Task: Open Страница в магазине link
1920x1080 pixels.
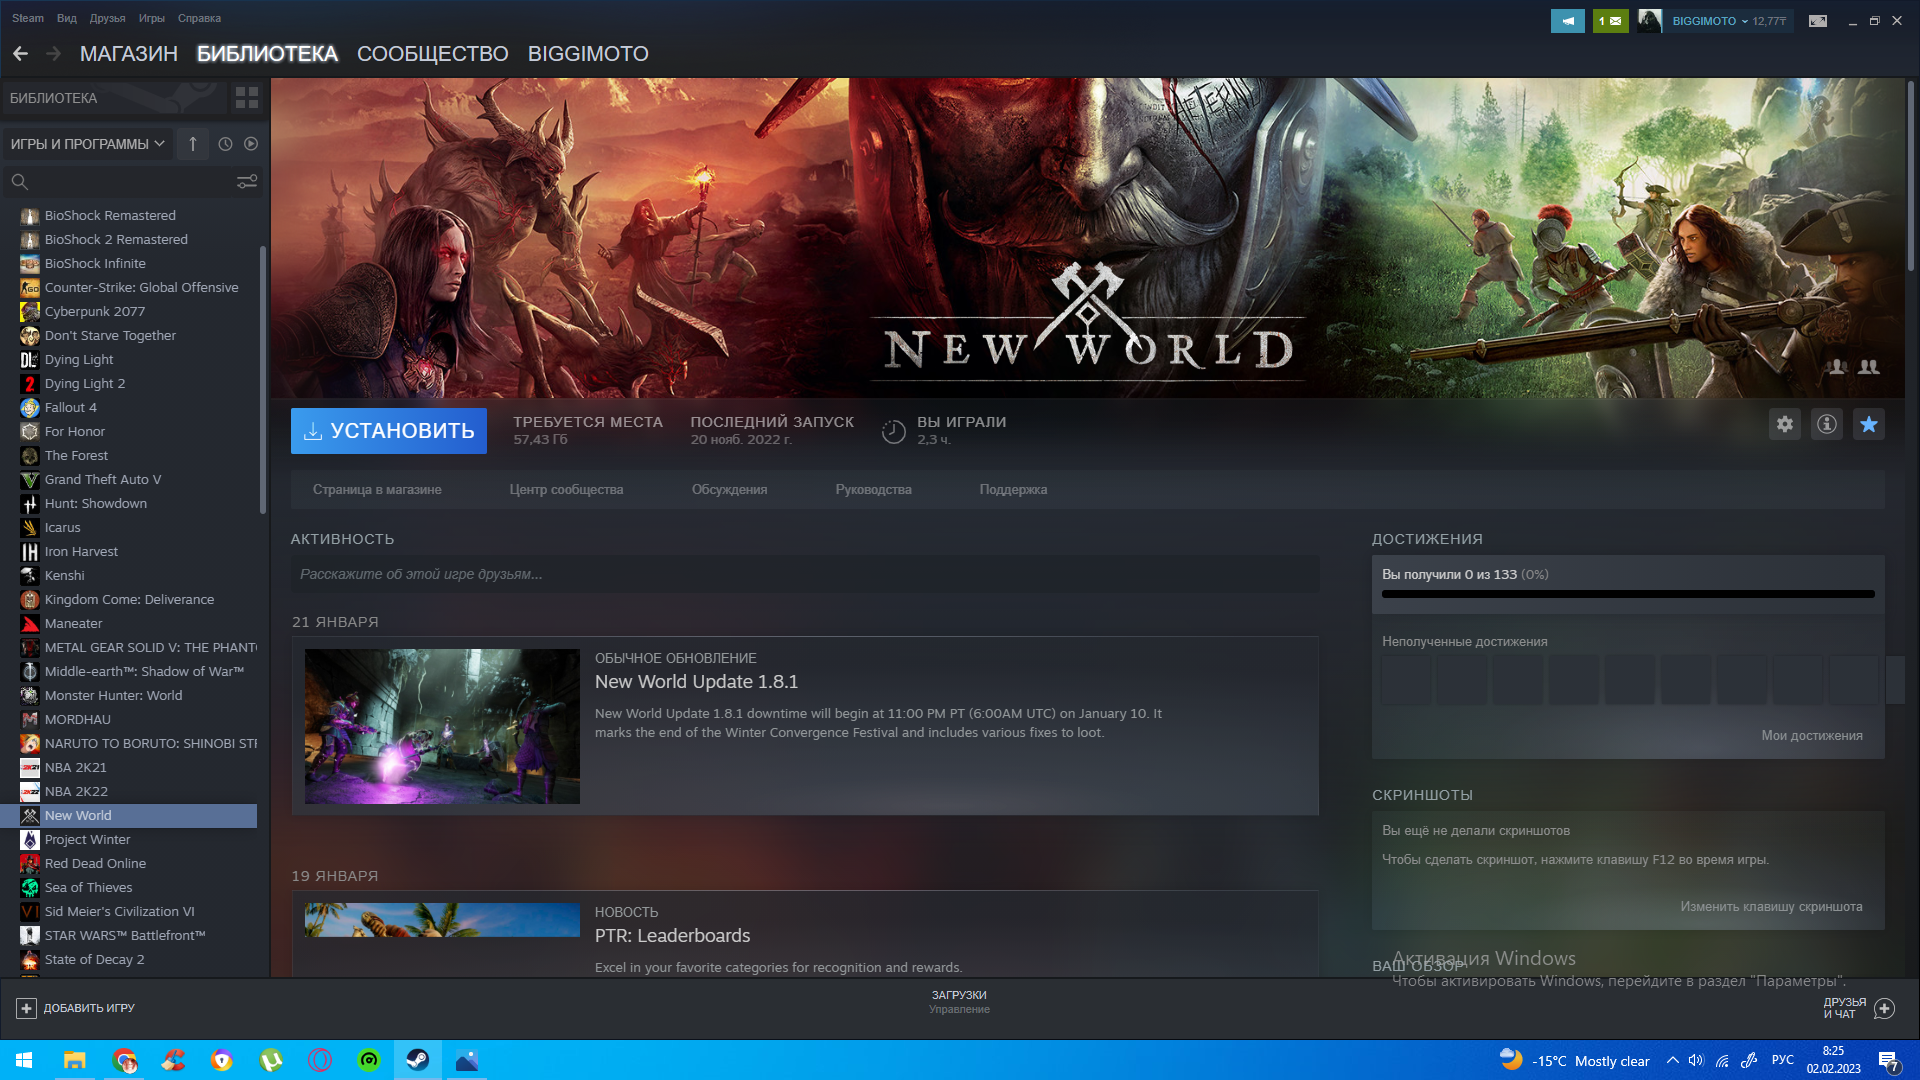Action: point(377,490)
